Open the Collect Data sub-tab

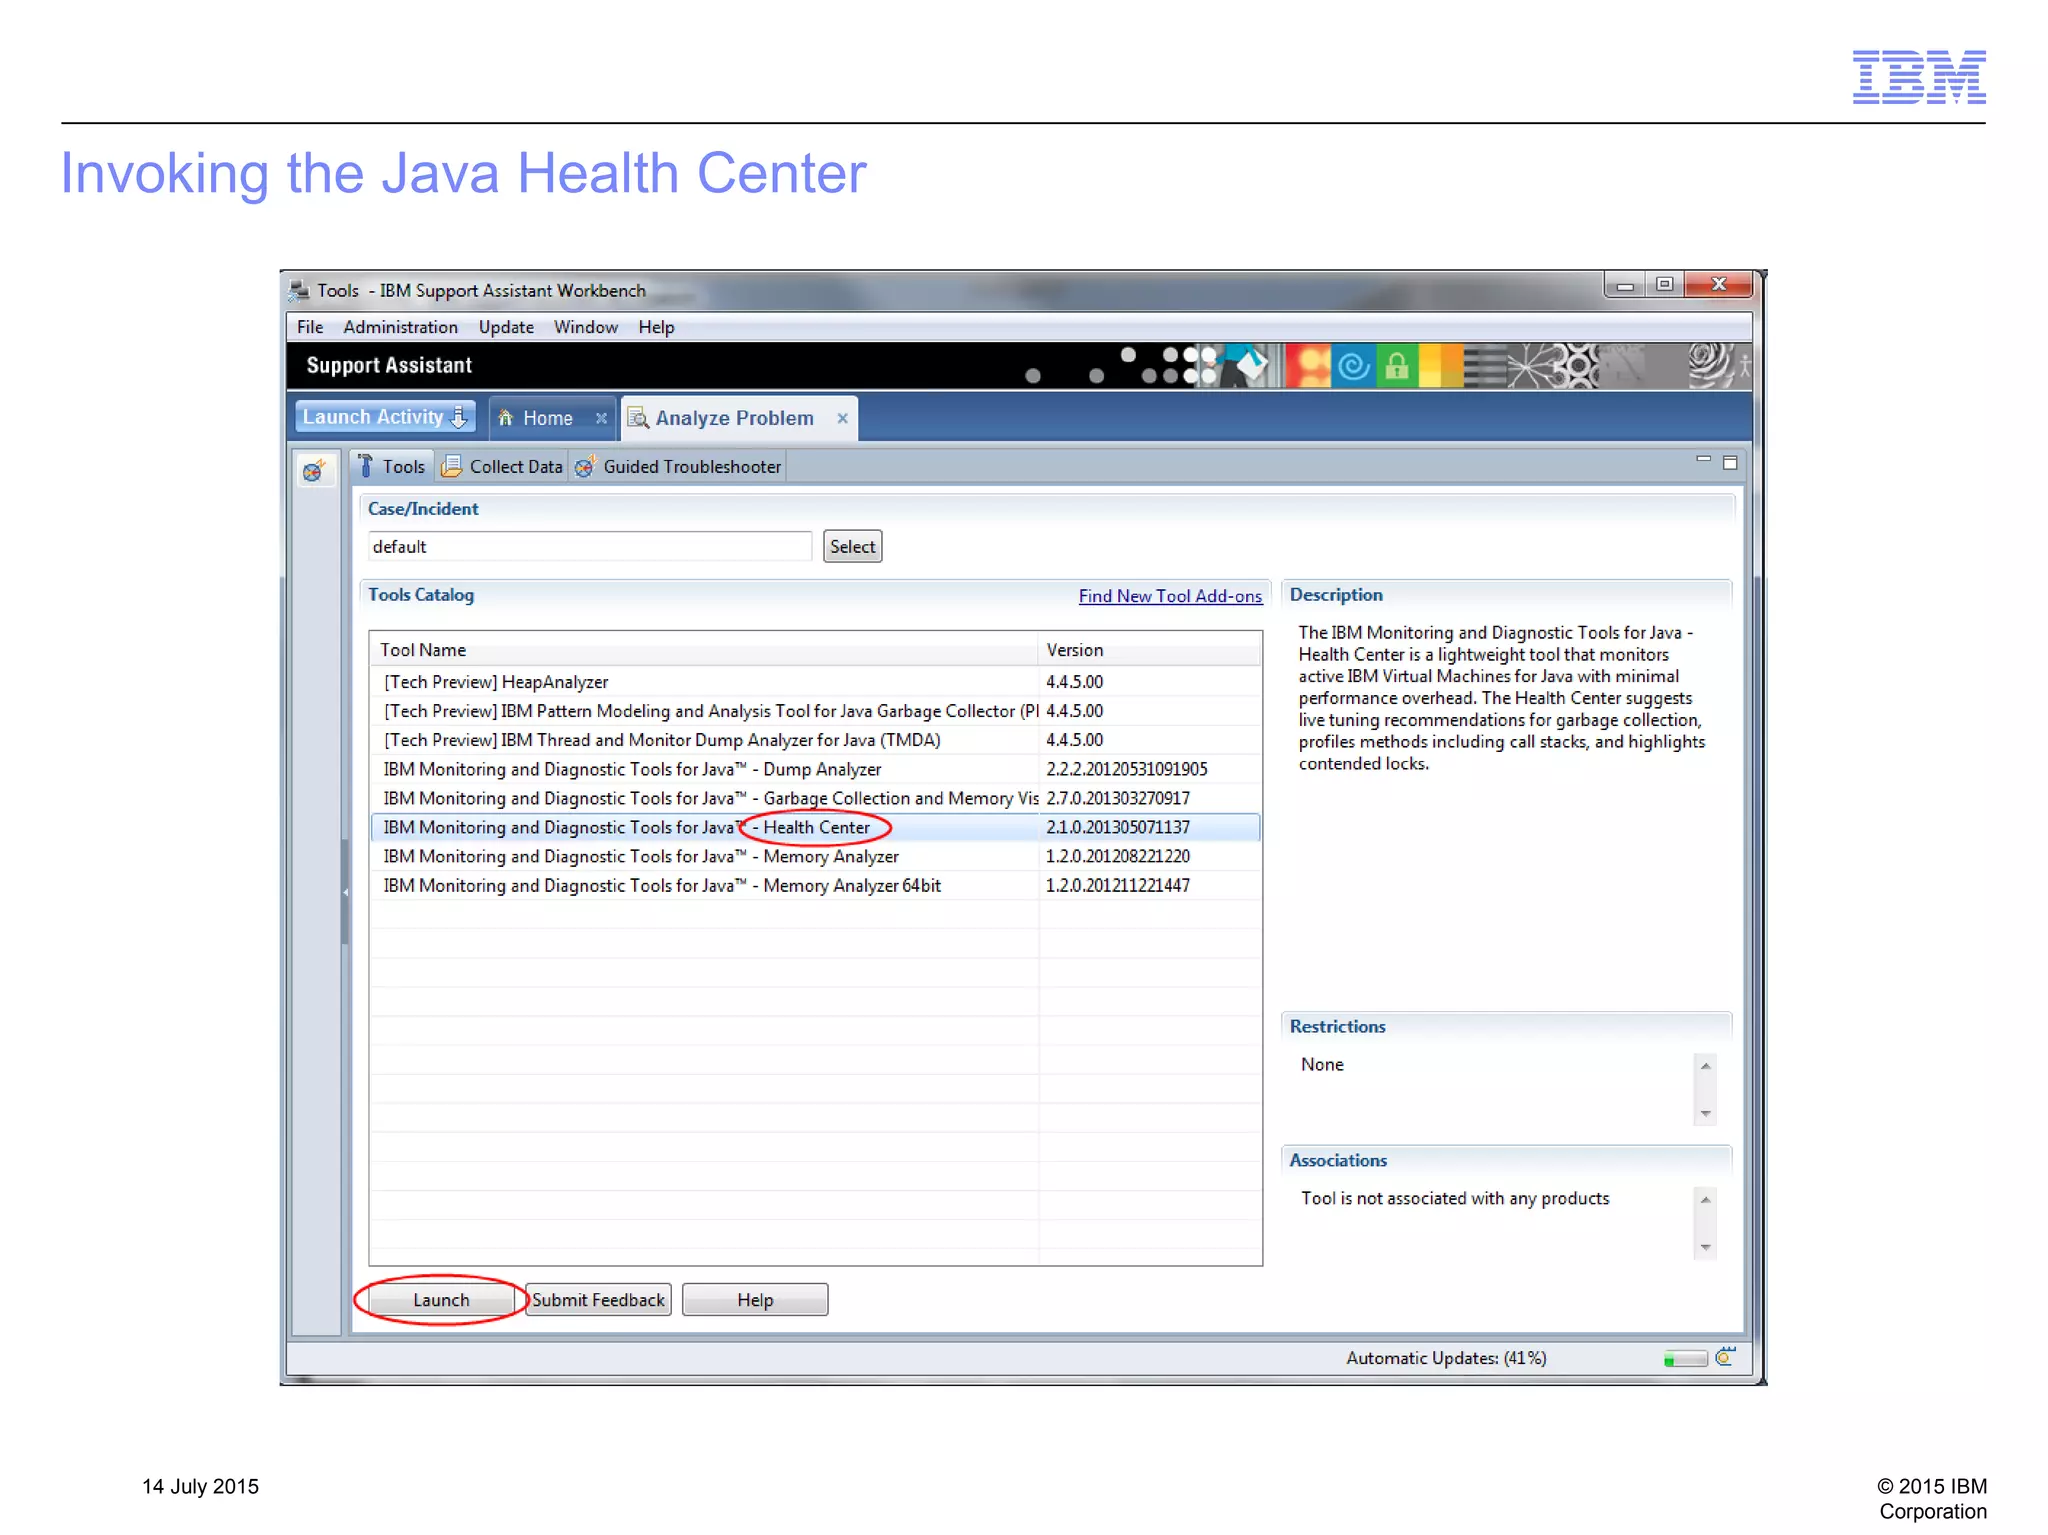503,466
